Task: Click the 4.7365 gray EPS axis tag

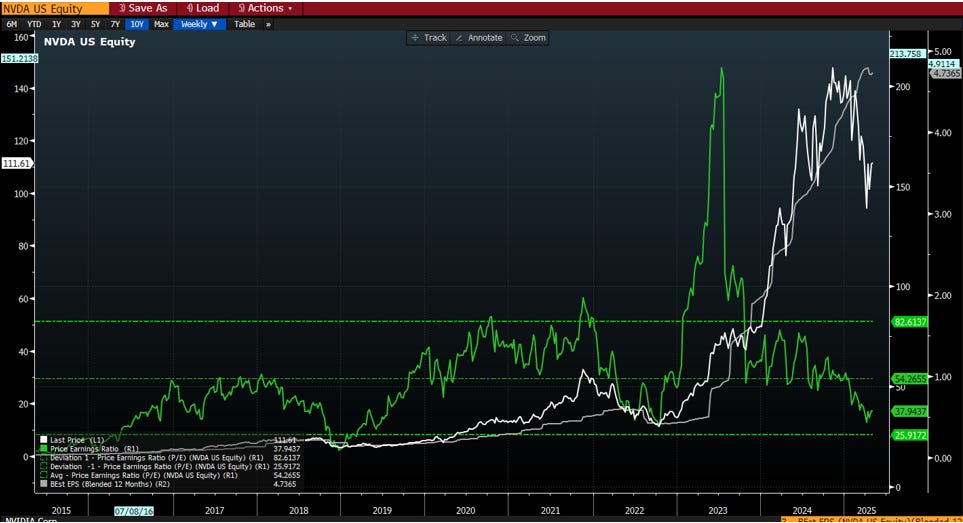Action: coord(946,73)
